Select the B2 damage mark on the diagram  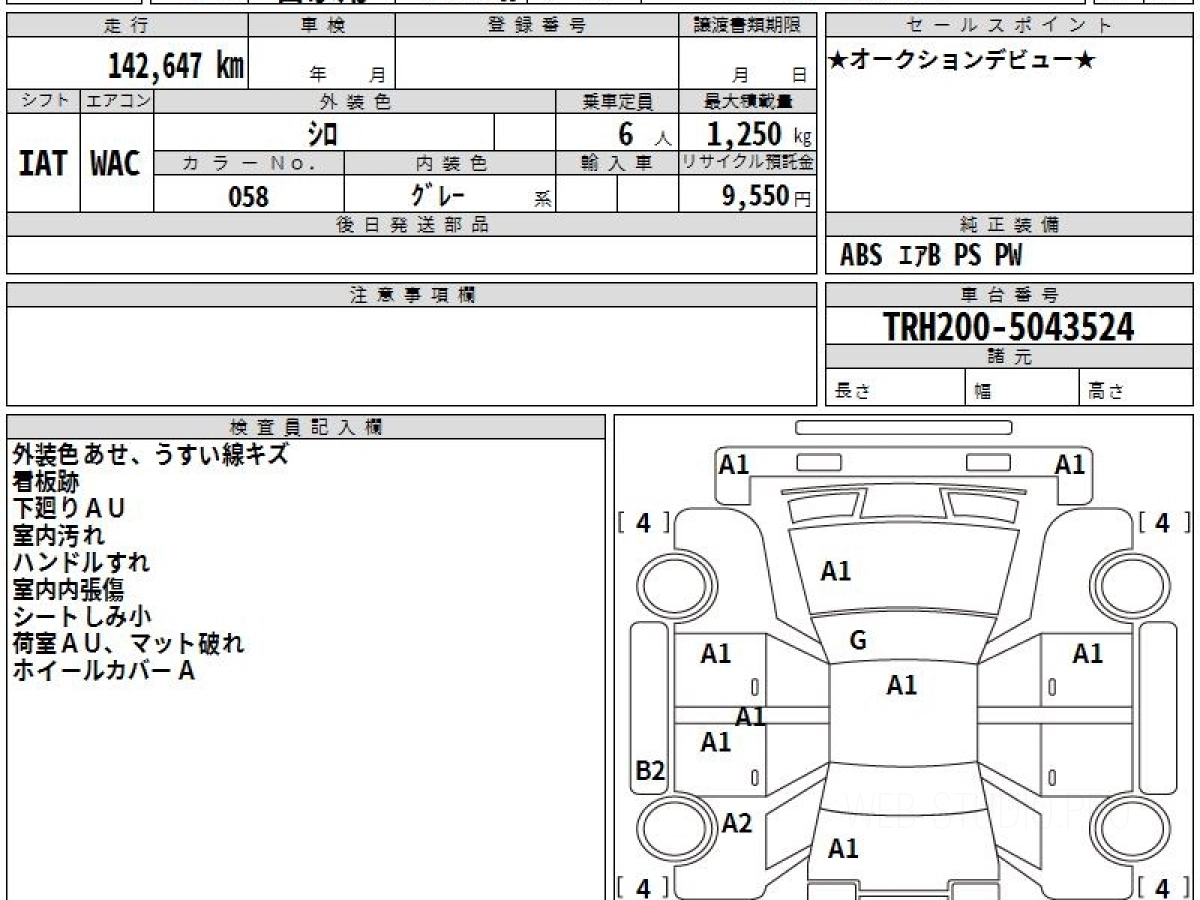click(650, 770)
